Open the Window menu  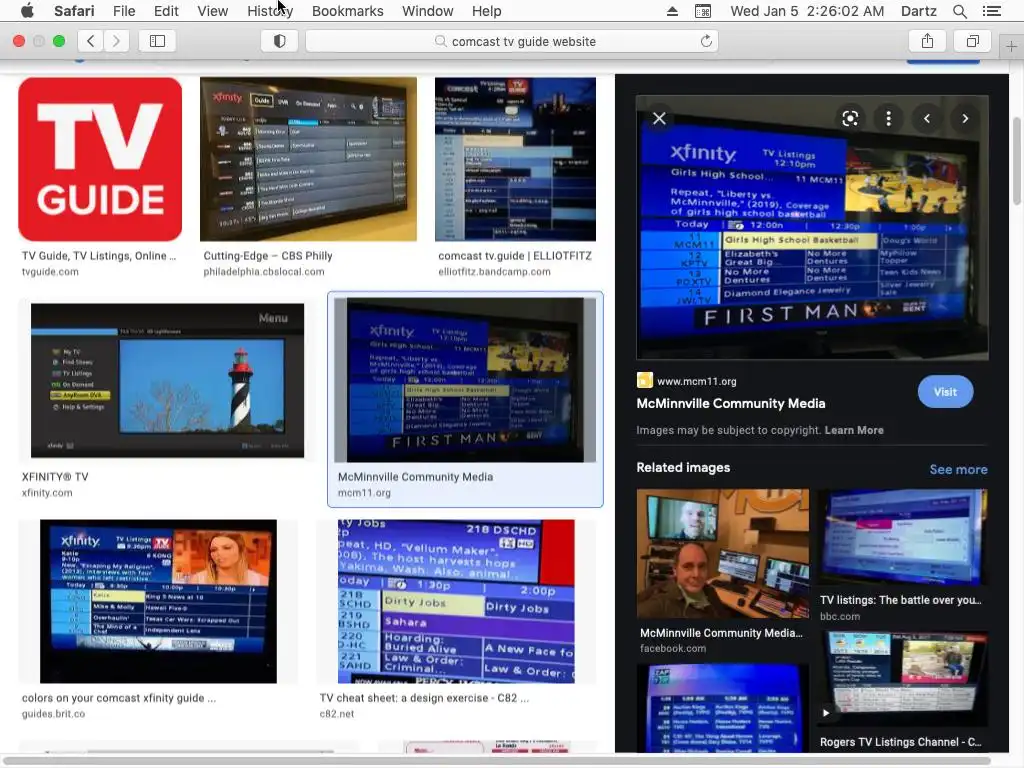(x=427, y=11)
